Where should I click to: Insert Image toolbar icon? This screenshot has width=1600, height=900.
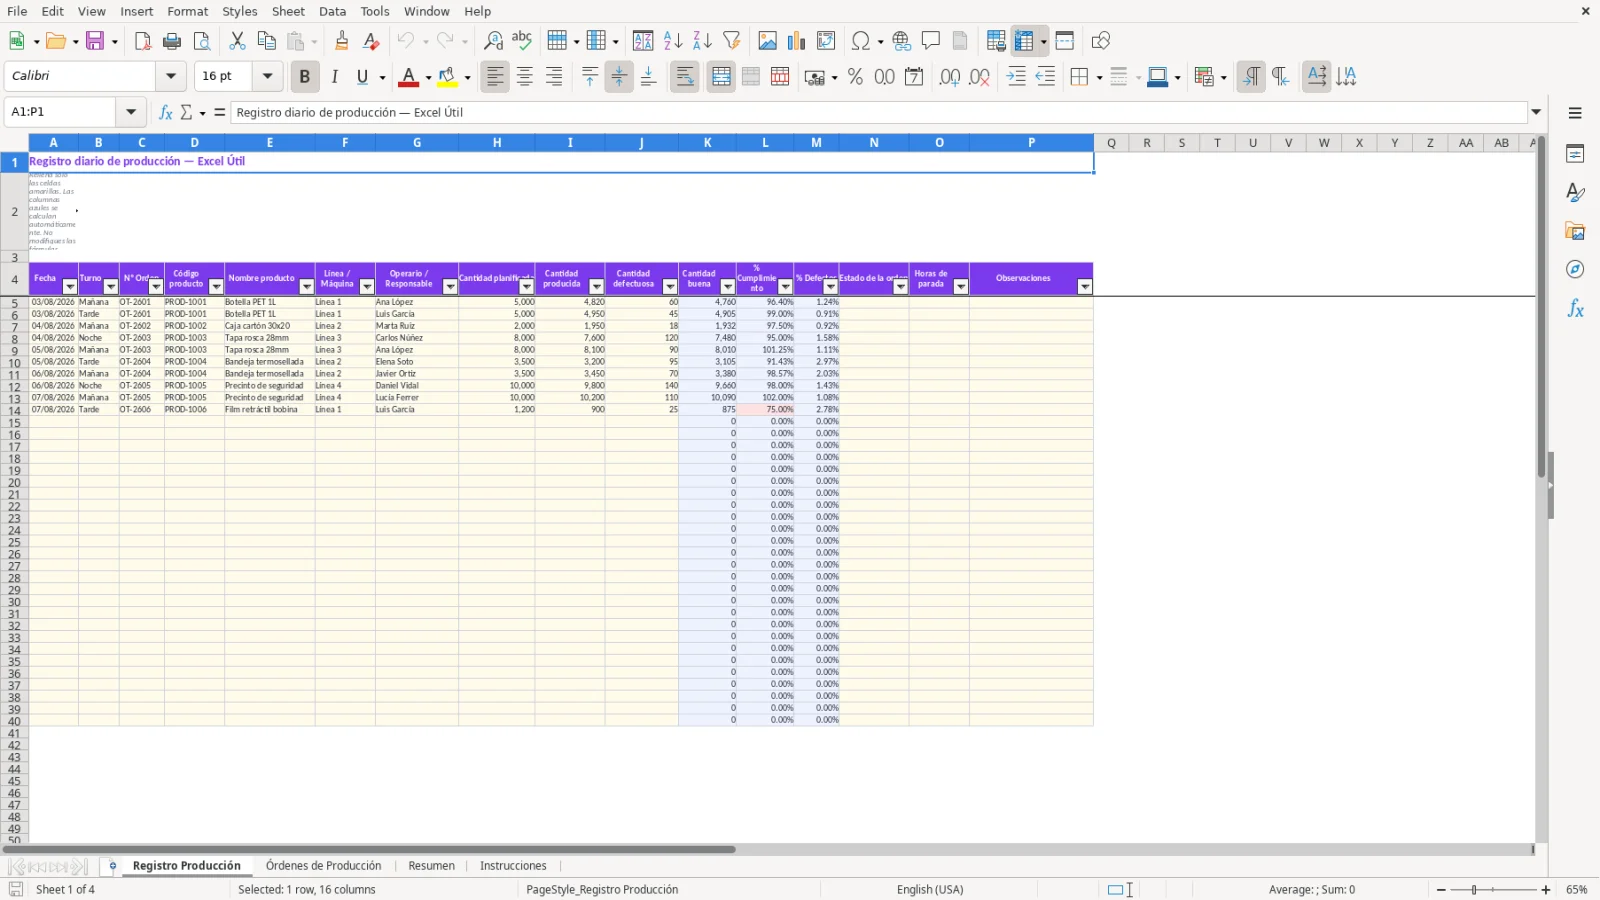pos(767,41)
